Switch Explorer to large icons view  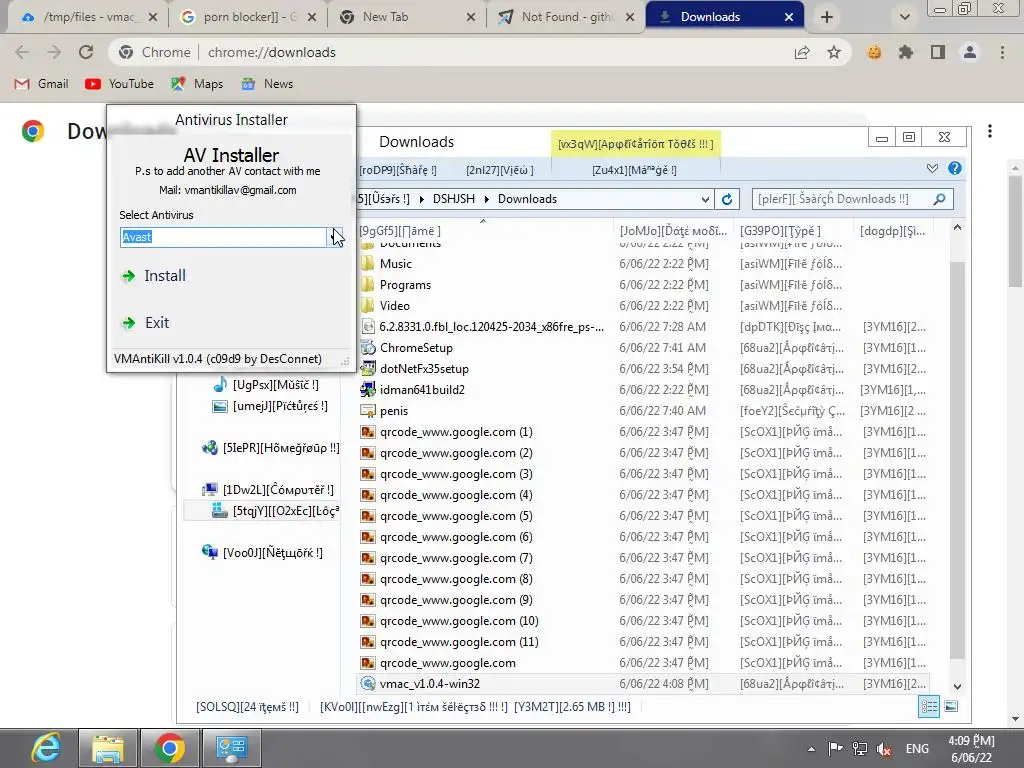[952, 706]
